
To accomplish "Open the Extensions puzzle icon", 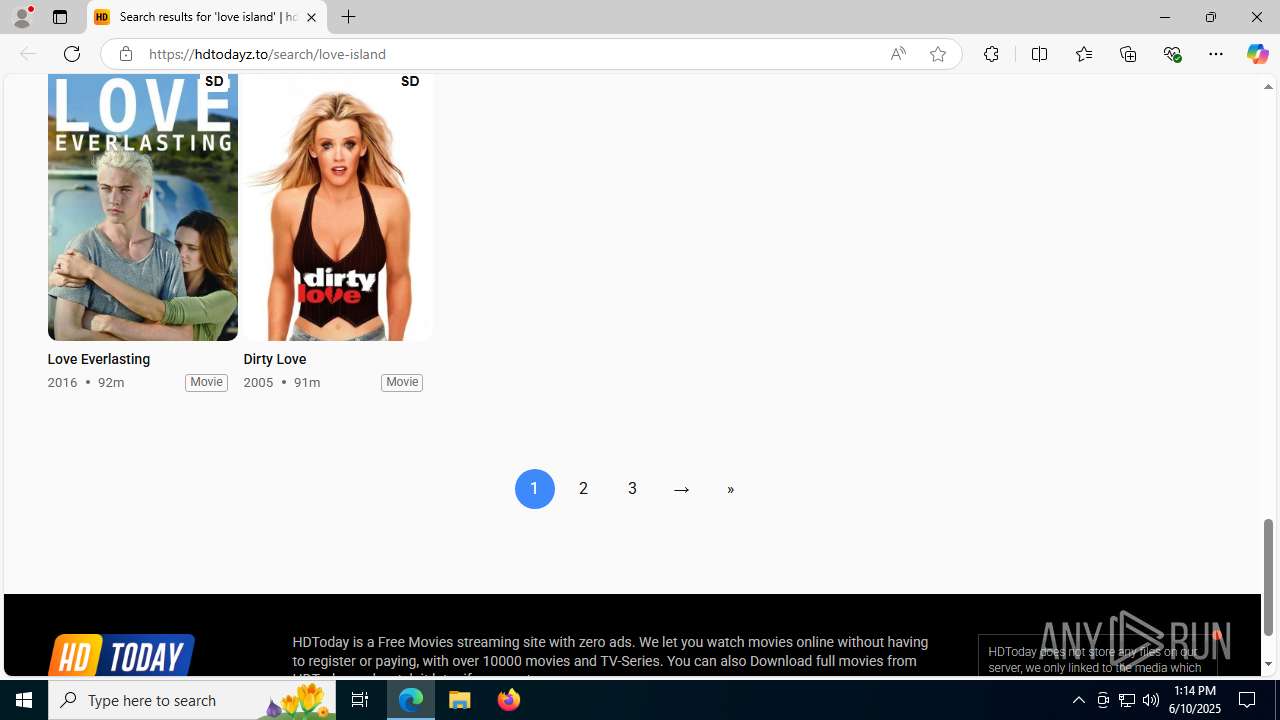I will coord(991,54).
